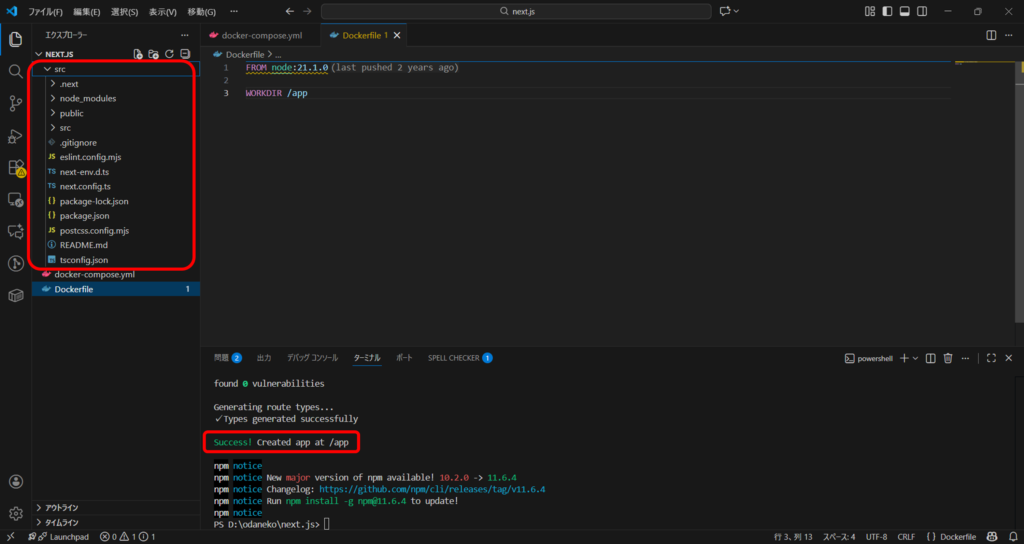Switch to the docker-compose.yml tab

coord(261,35)
